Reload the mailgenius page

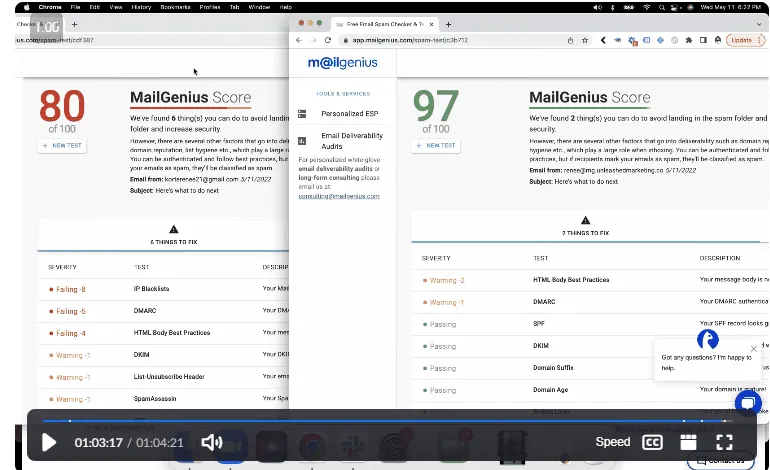coord(328,40)
